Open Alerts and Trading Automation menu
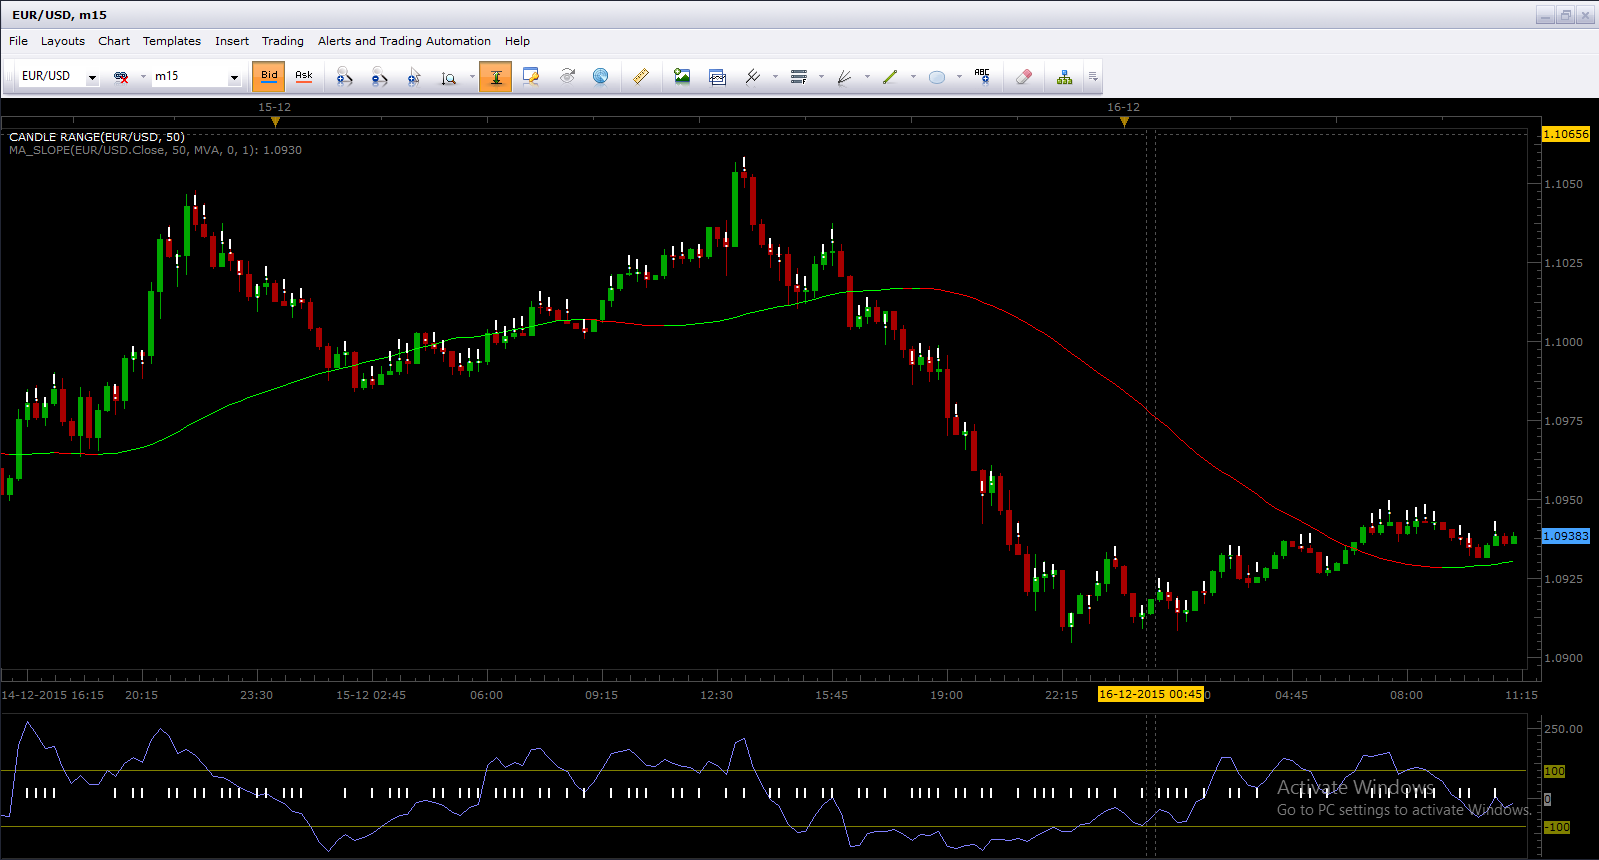This screenshot has width=1599, height=860. (x=404, y=41)
